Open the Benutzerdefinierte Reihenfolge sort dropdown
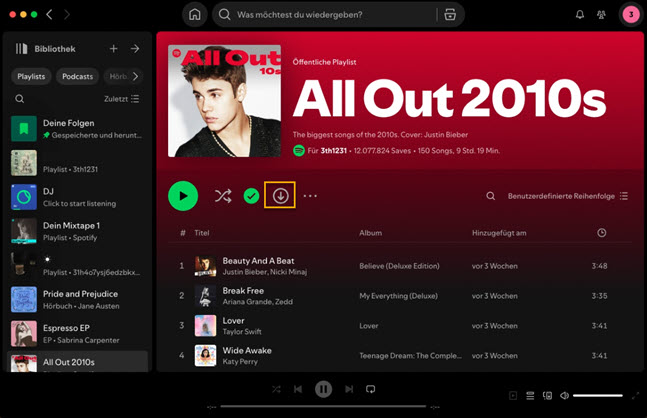Screen dimensions: 647x418 (x=568, y=197)
